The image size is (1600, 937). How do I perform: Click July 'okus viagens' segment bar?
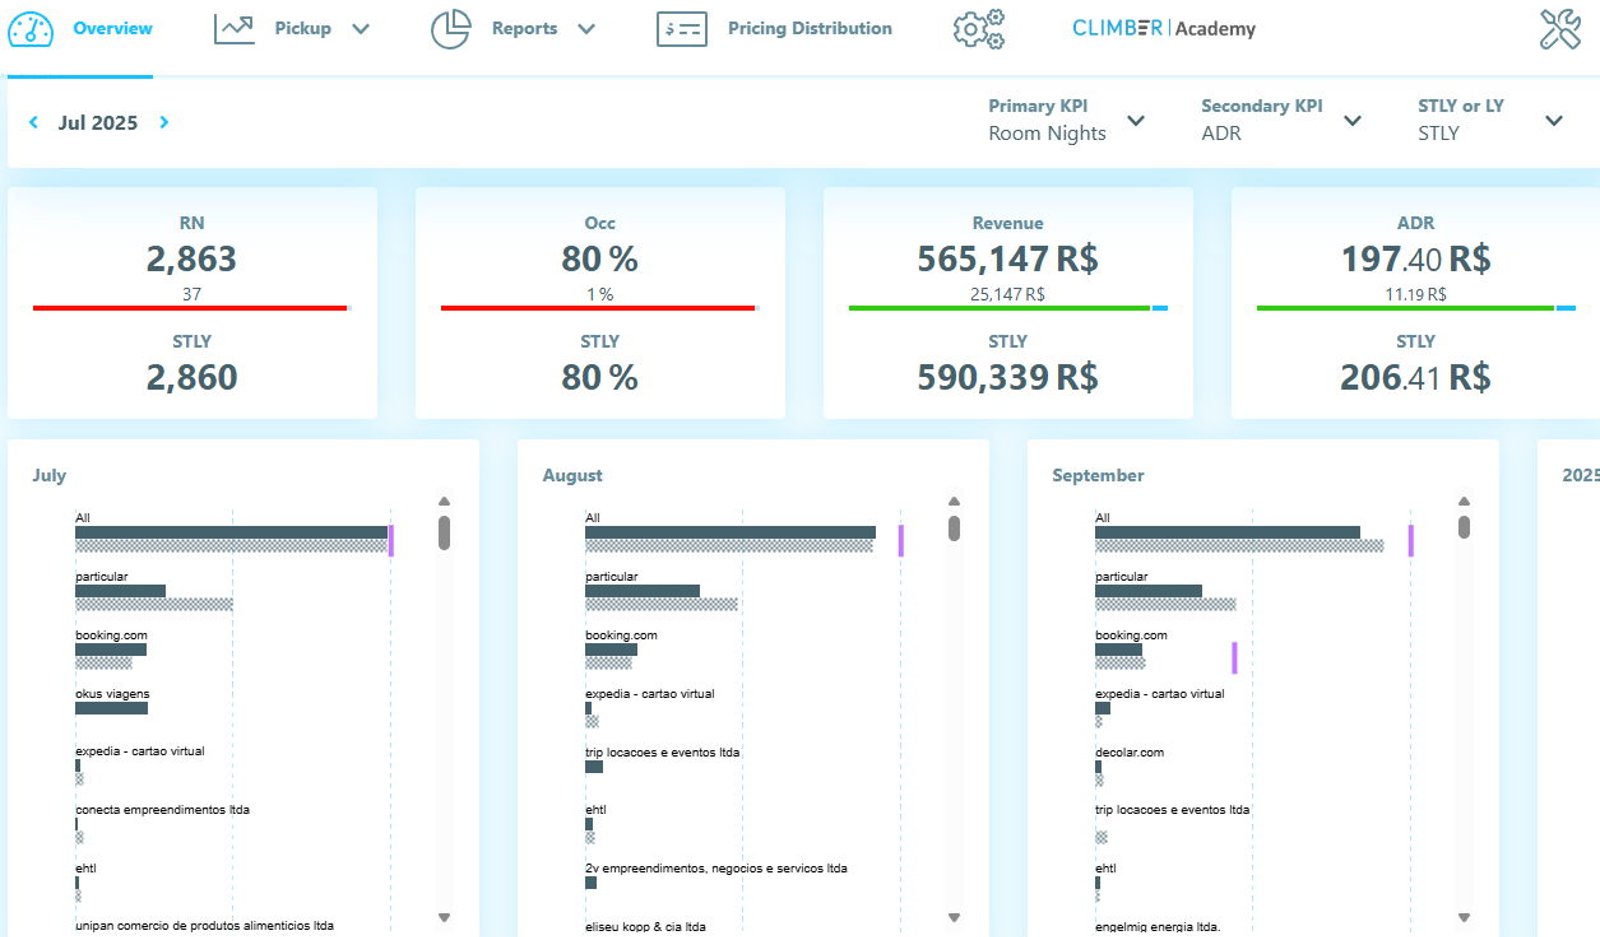pos(111,708)
